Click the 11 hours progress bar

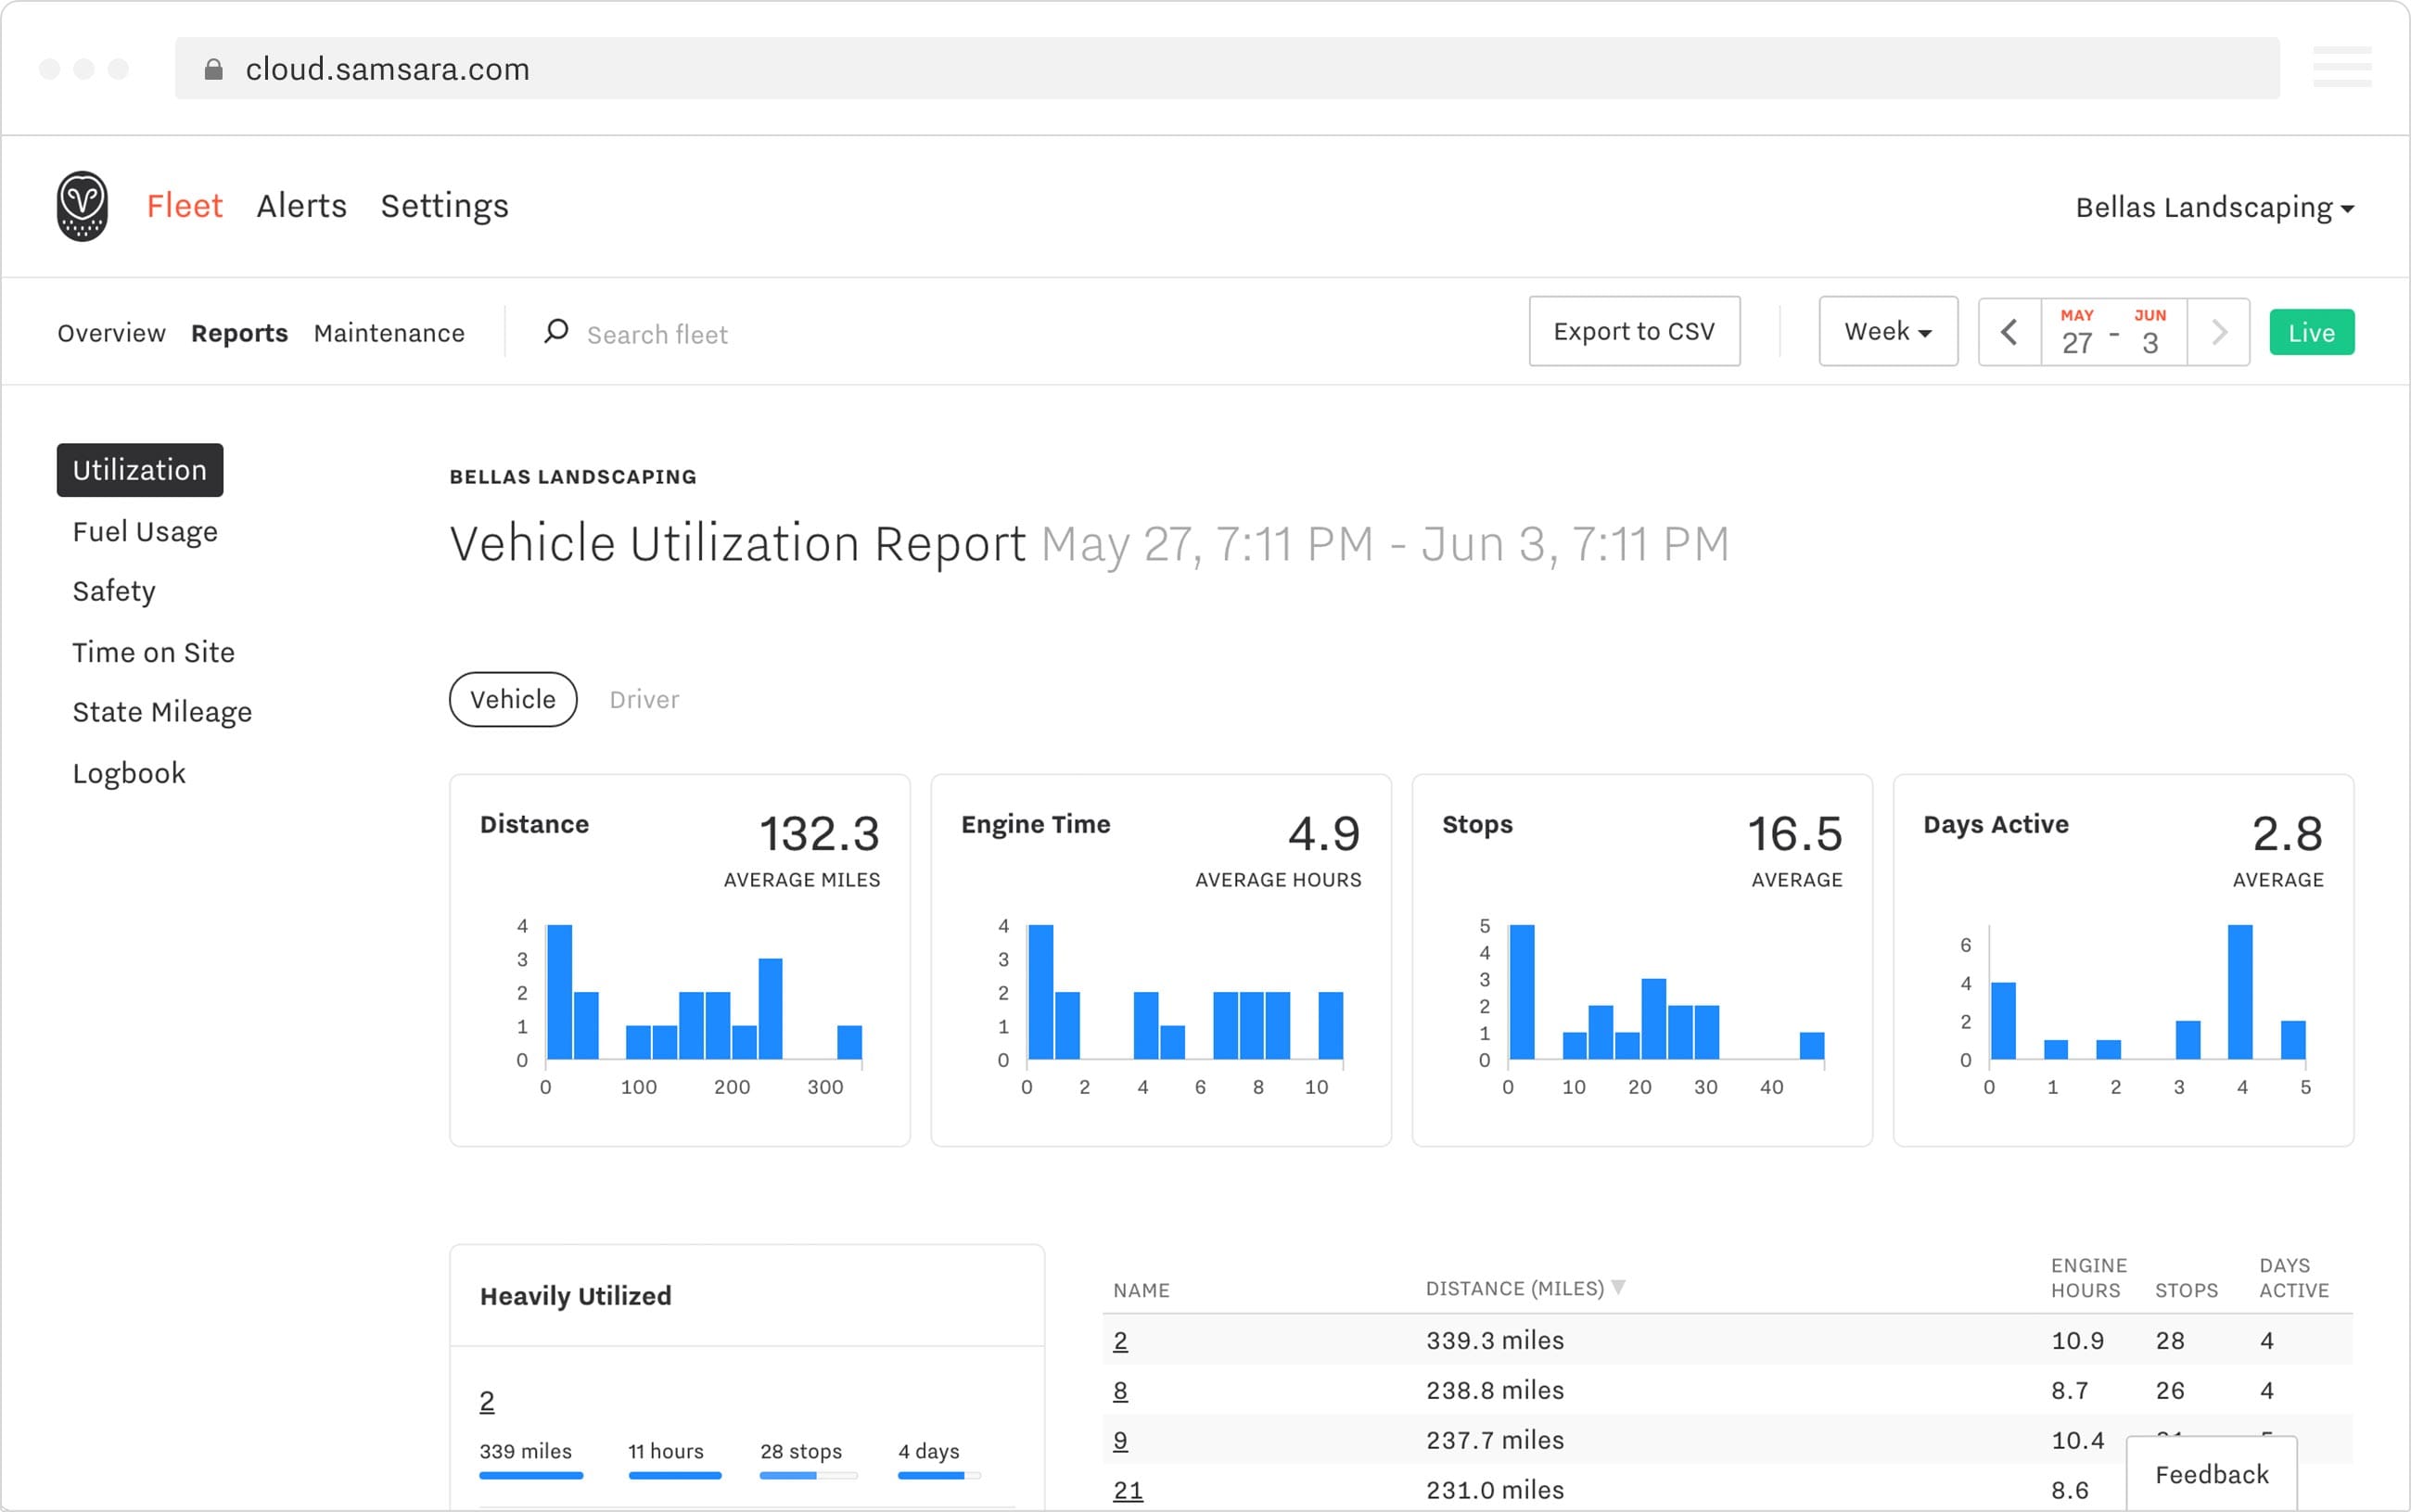[675, 1475]
